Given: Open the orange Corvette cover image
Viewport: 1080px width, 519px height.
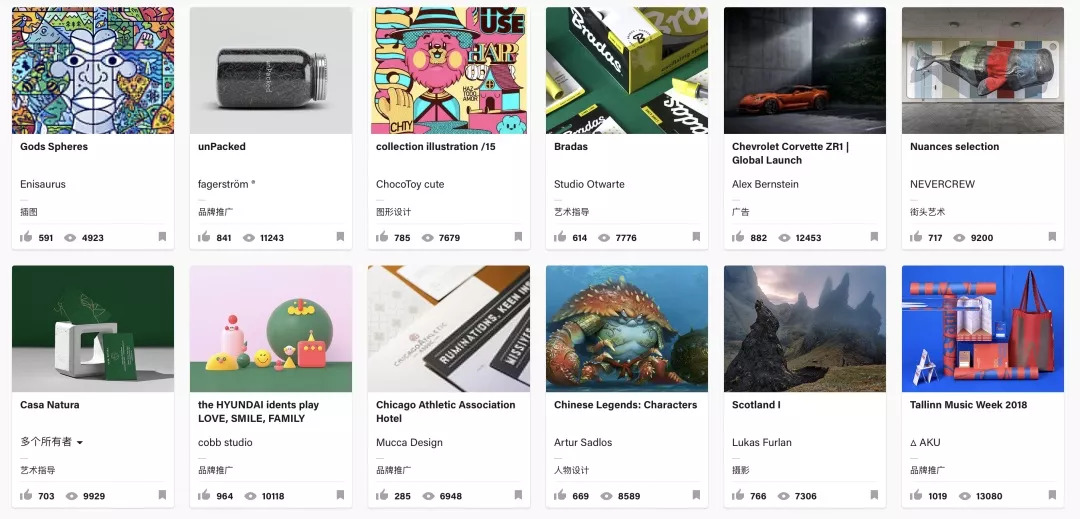Looking at the screenshot, I should (x=804, y=70).
